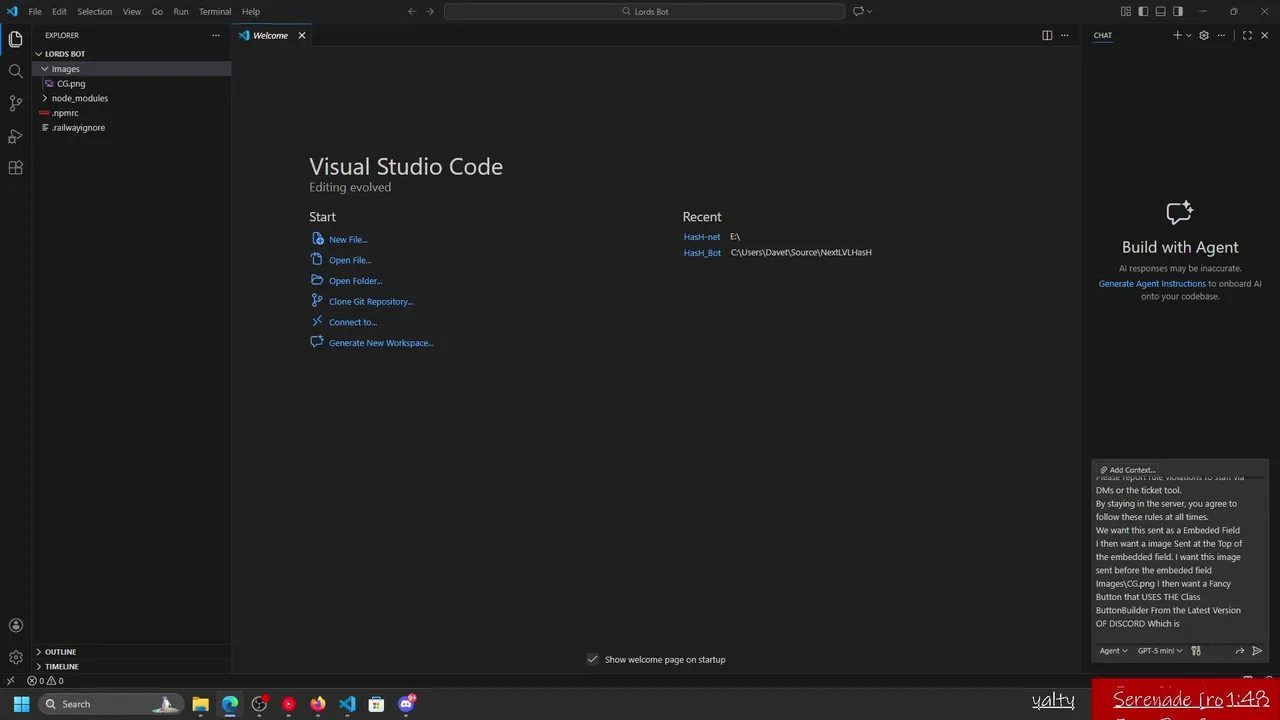Open the File menu
The width and height of the screenshot is (1280, 720).
tap(35, 12)
